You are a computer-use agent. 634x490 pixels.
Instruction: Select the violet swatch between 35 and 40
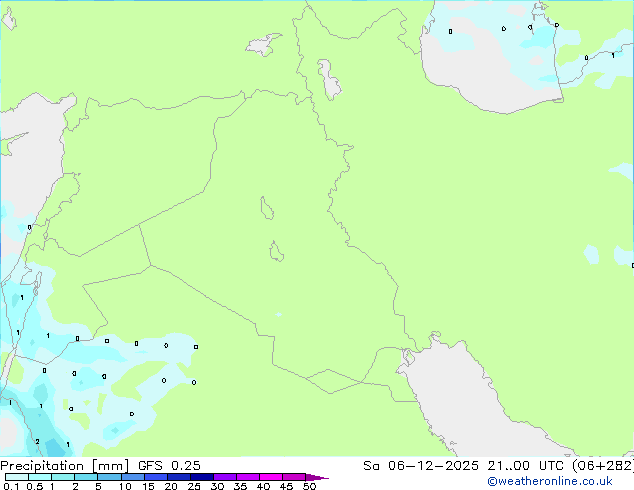248,477
